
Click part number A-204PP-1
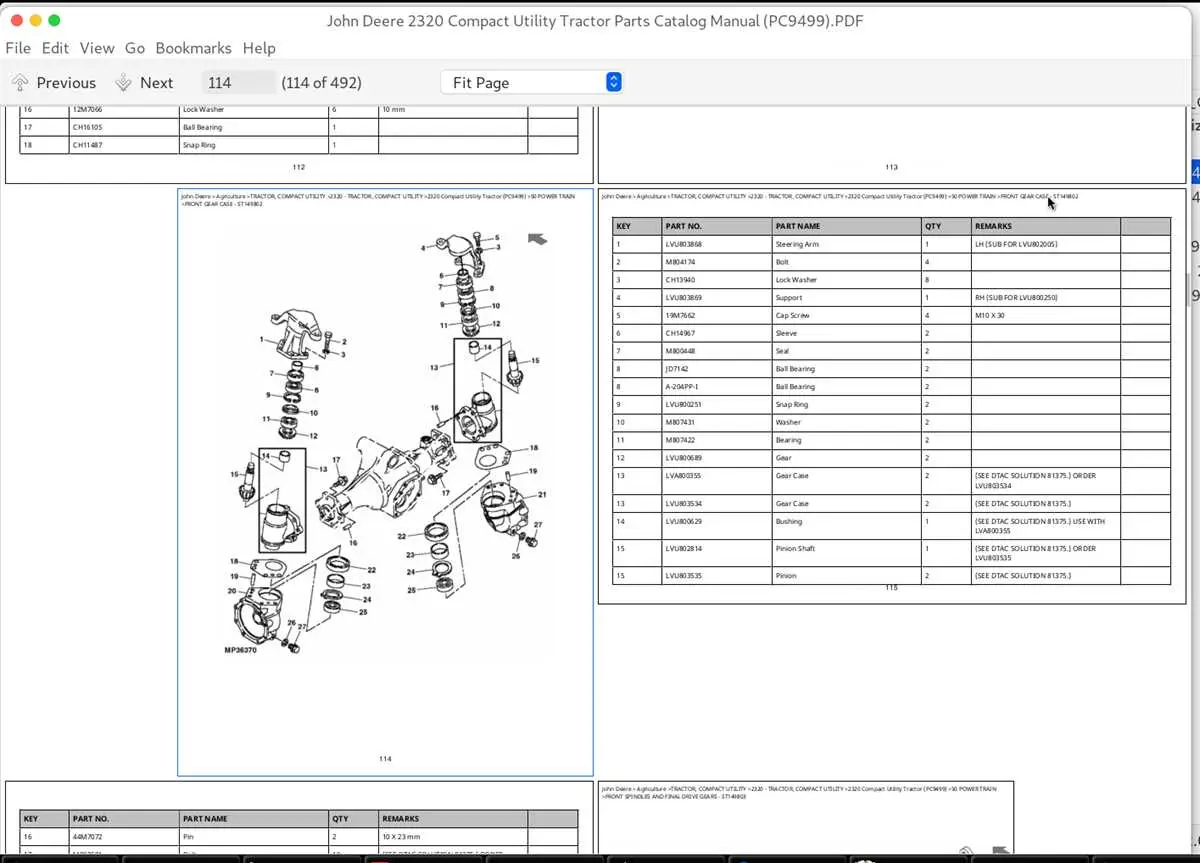point(682,387)
